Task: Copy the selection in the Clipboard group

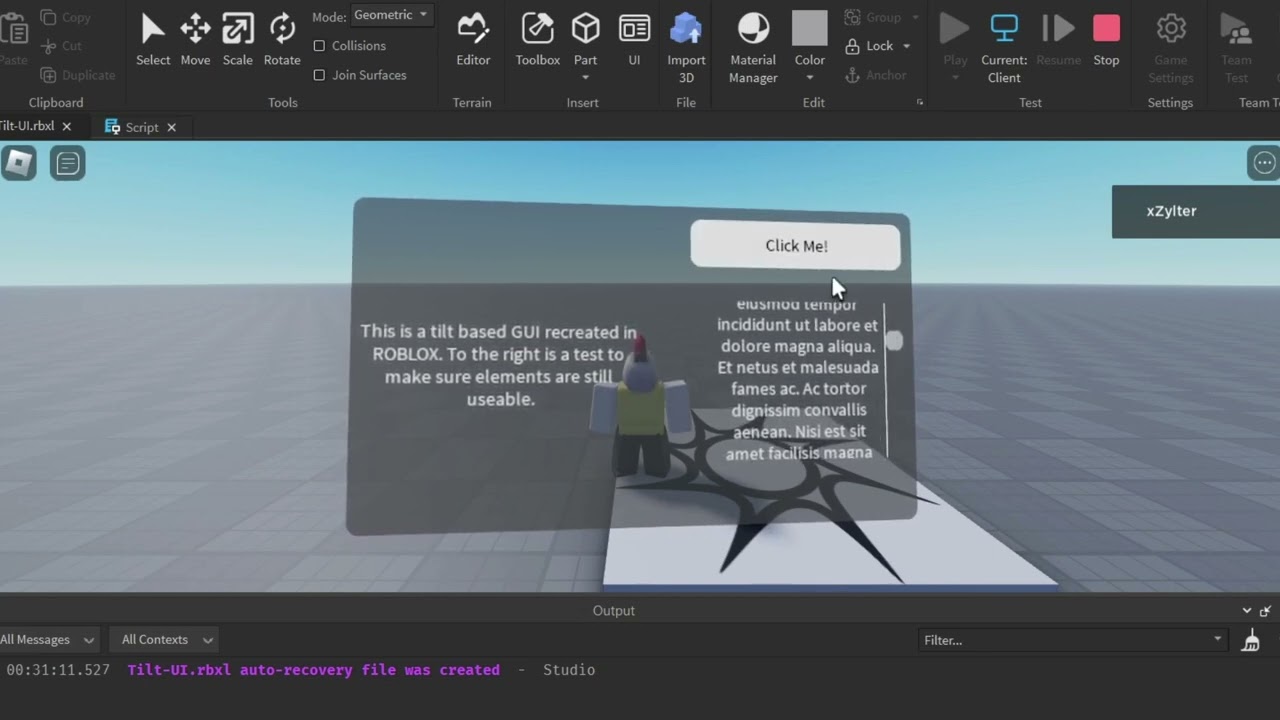Action: [x=66, y=17]
